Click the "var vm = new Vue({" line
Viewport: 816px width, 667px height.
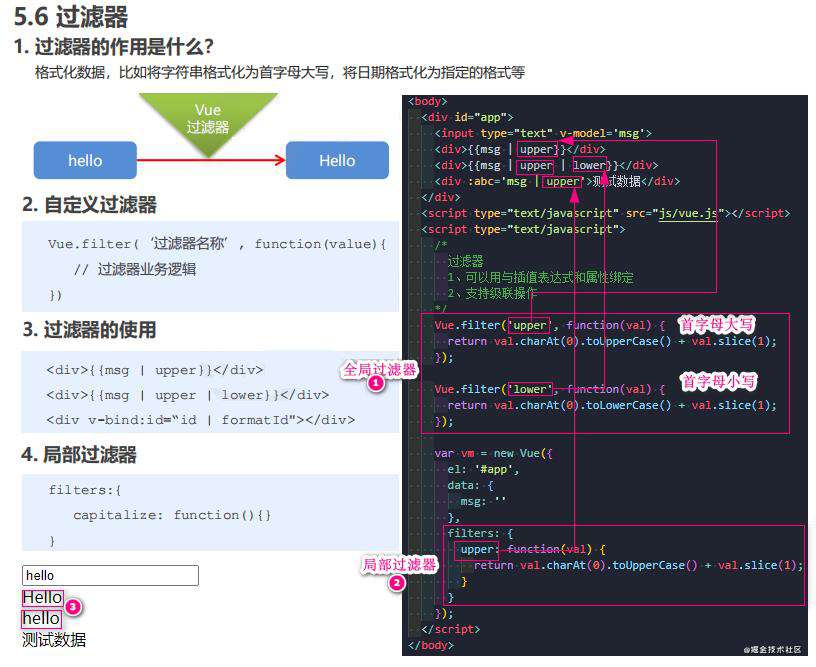[493, 453]
